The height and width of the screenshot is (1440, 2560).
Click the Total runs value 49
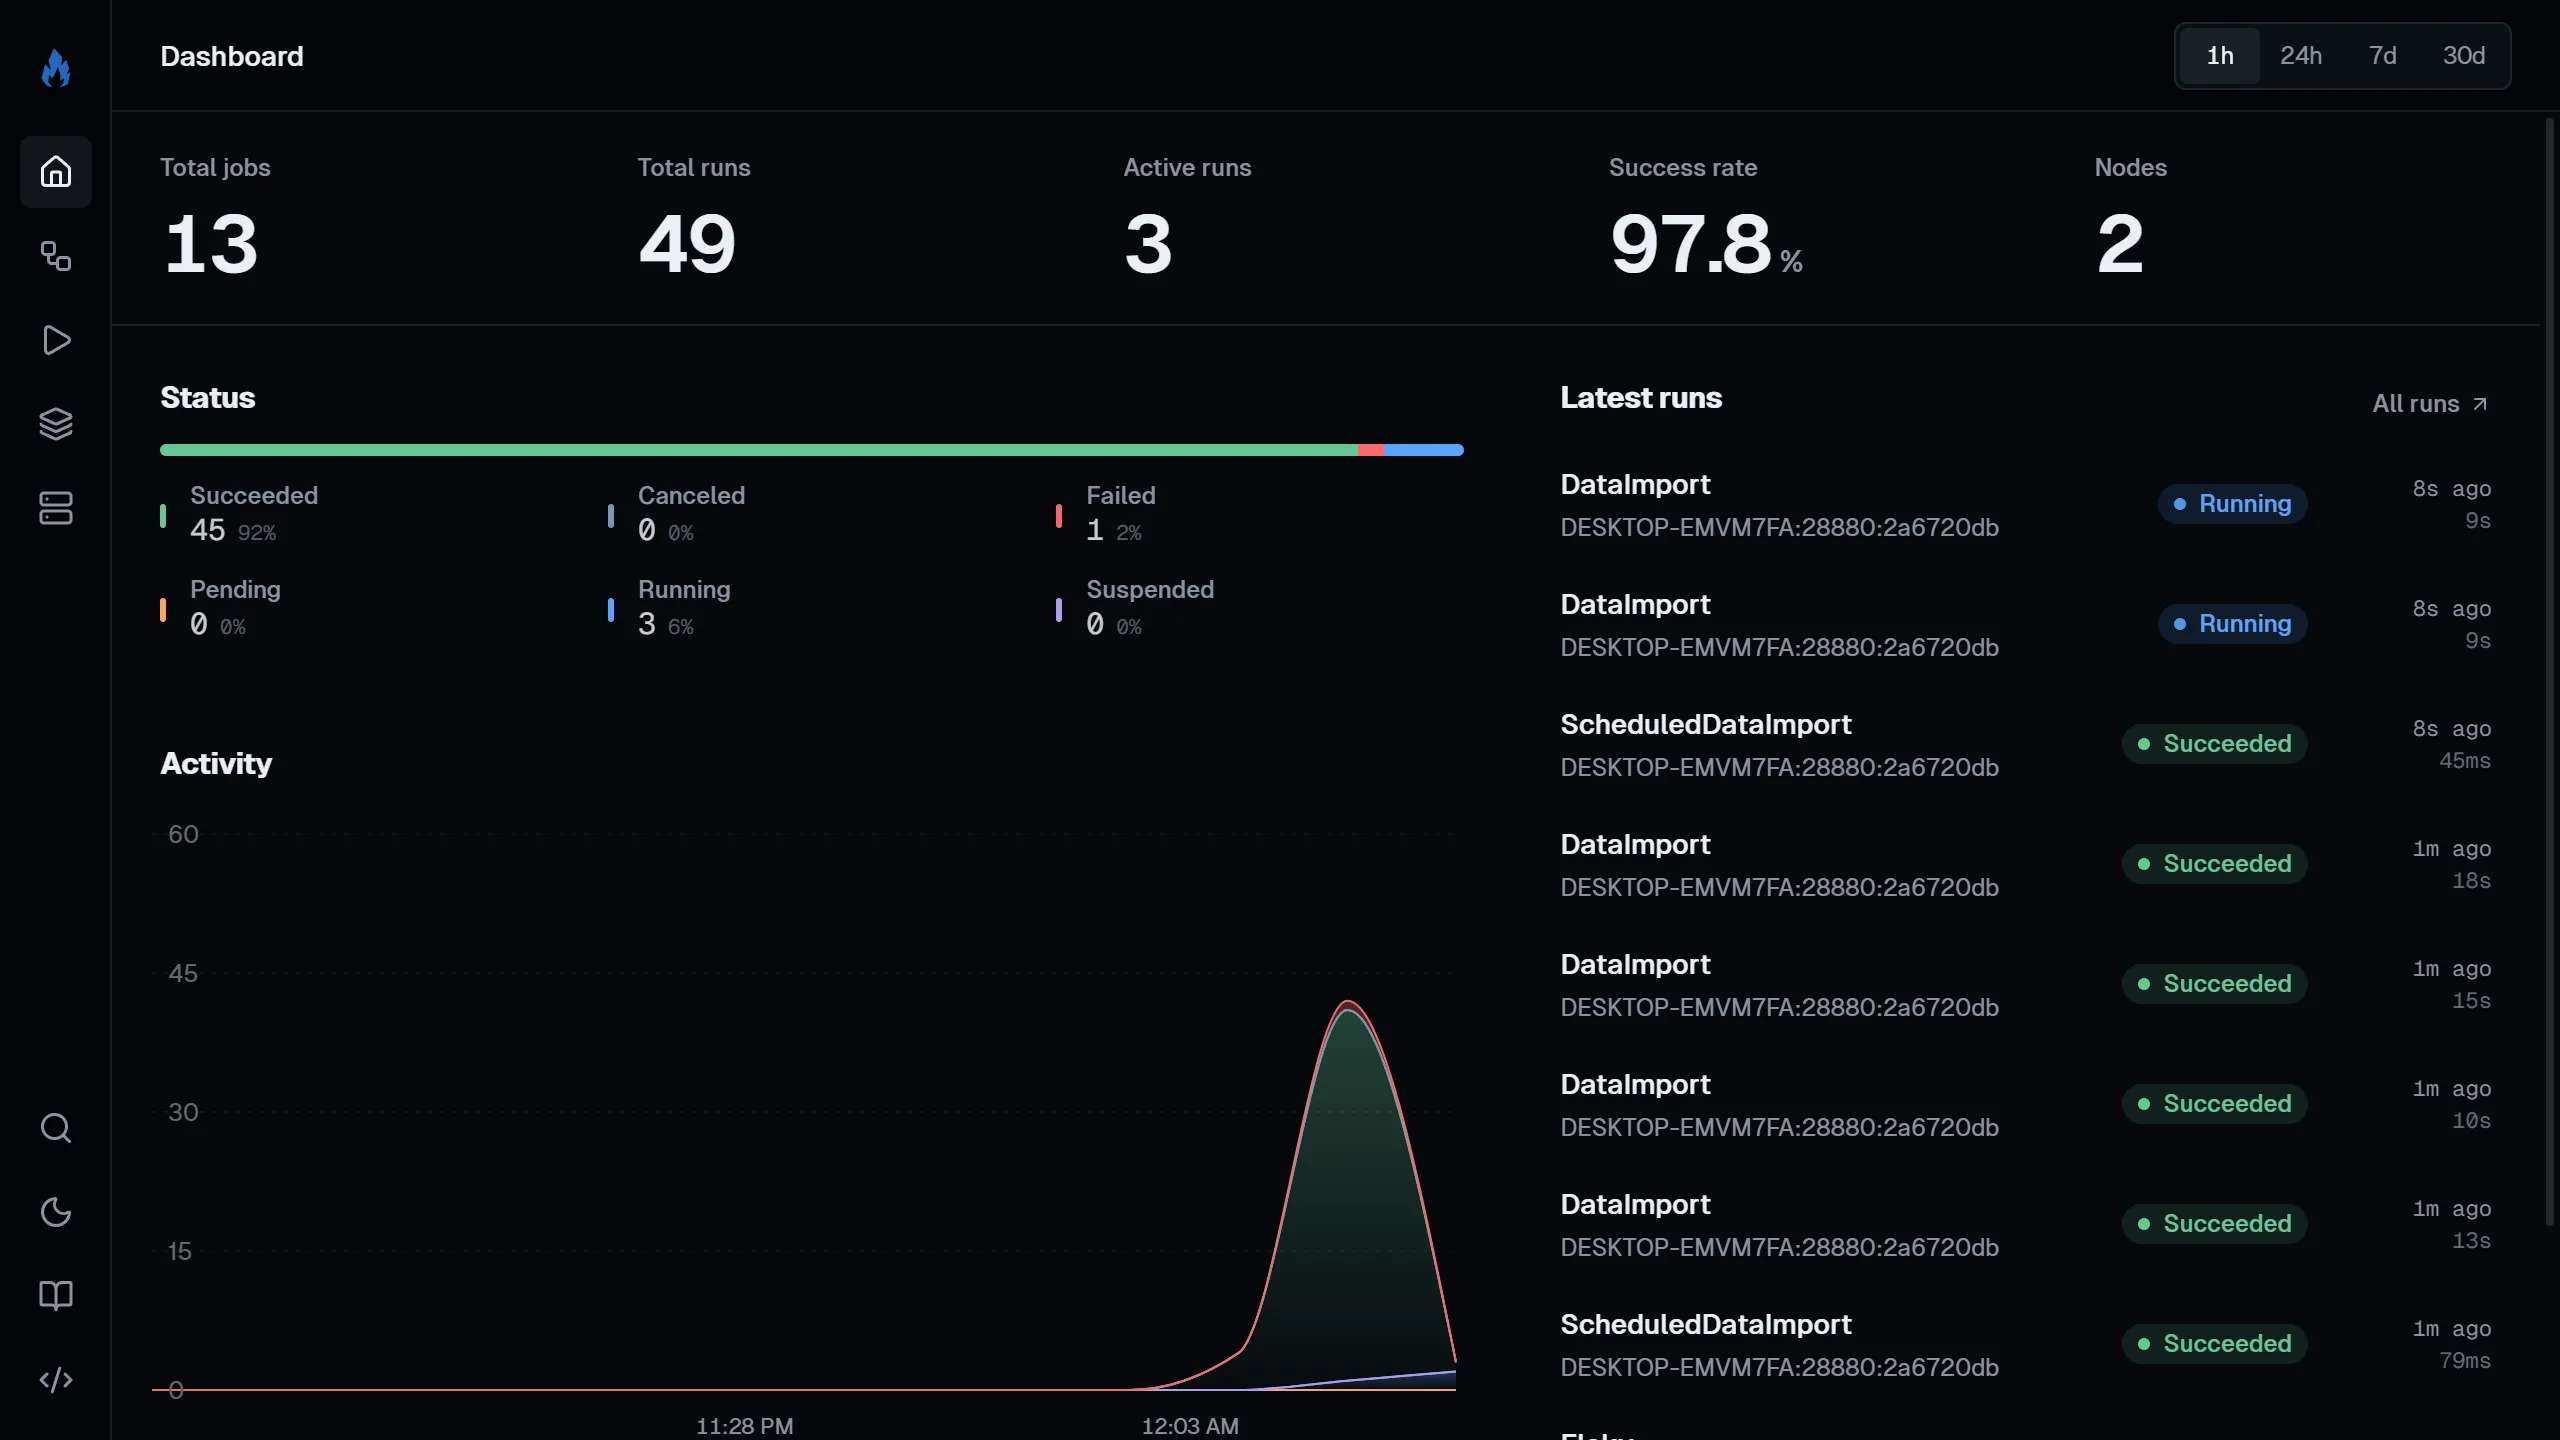point(687,244)
